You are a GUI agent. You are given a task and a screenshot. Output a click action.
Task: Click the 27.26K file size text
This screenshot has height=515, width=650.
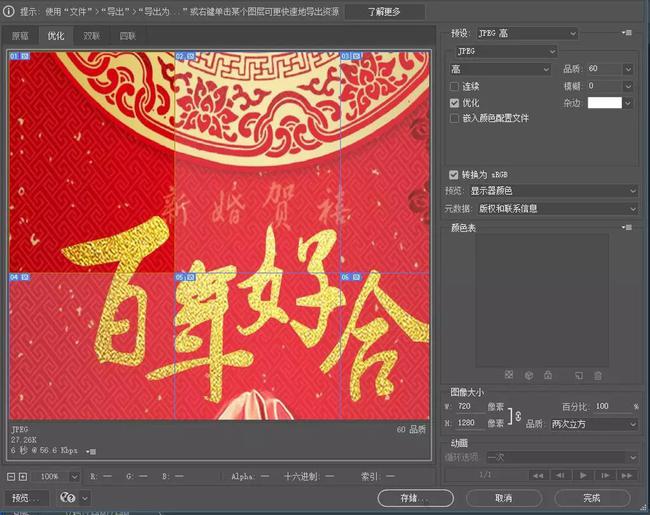[24, 440]
